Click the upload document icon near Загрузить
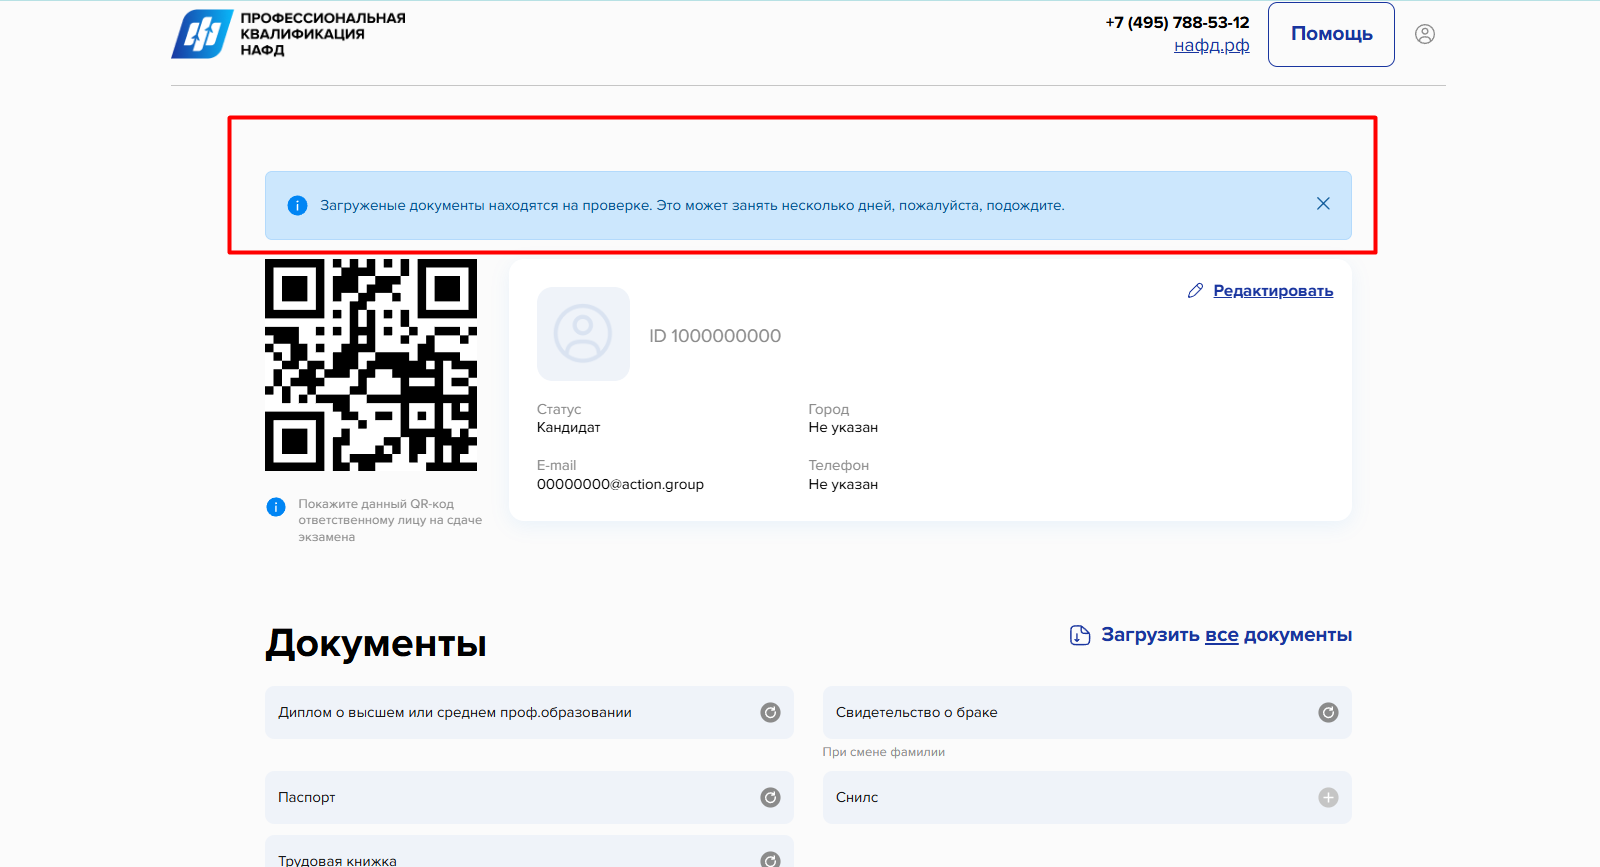 (x=1080, y=635)
